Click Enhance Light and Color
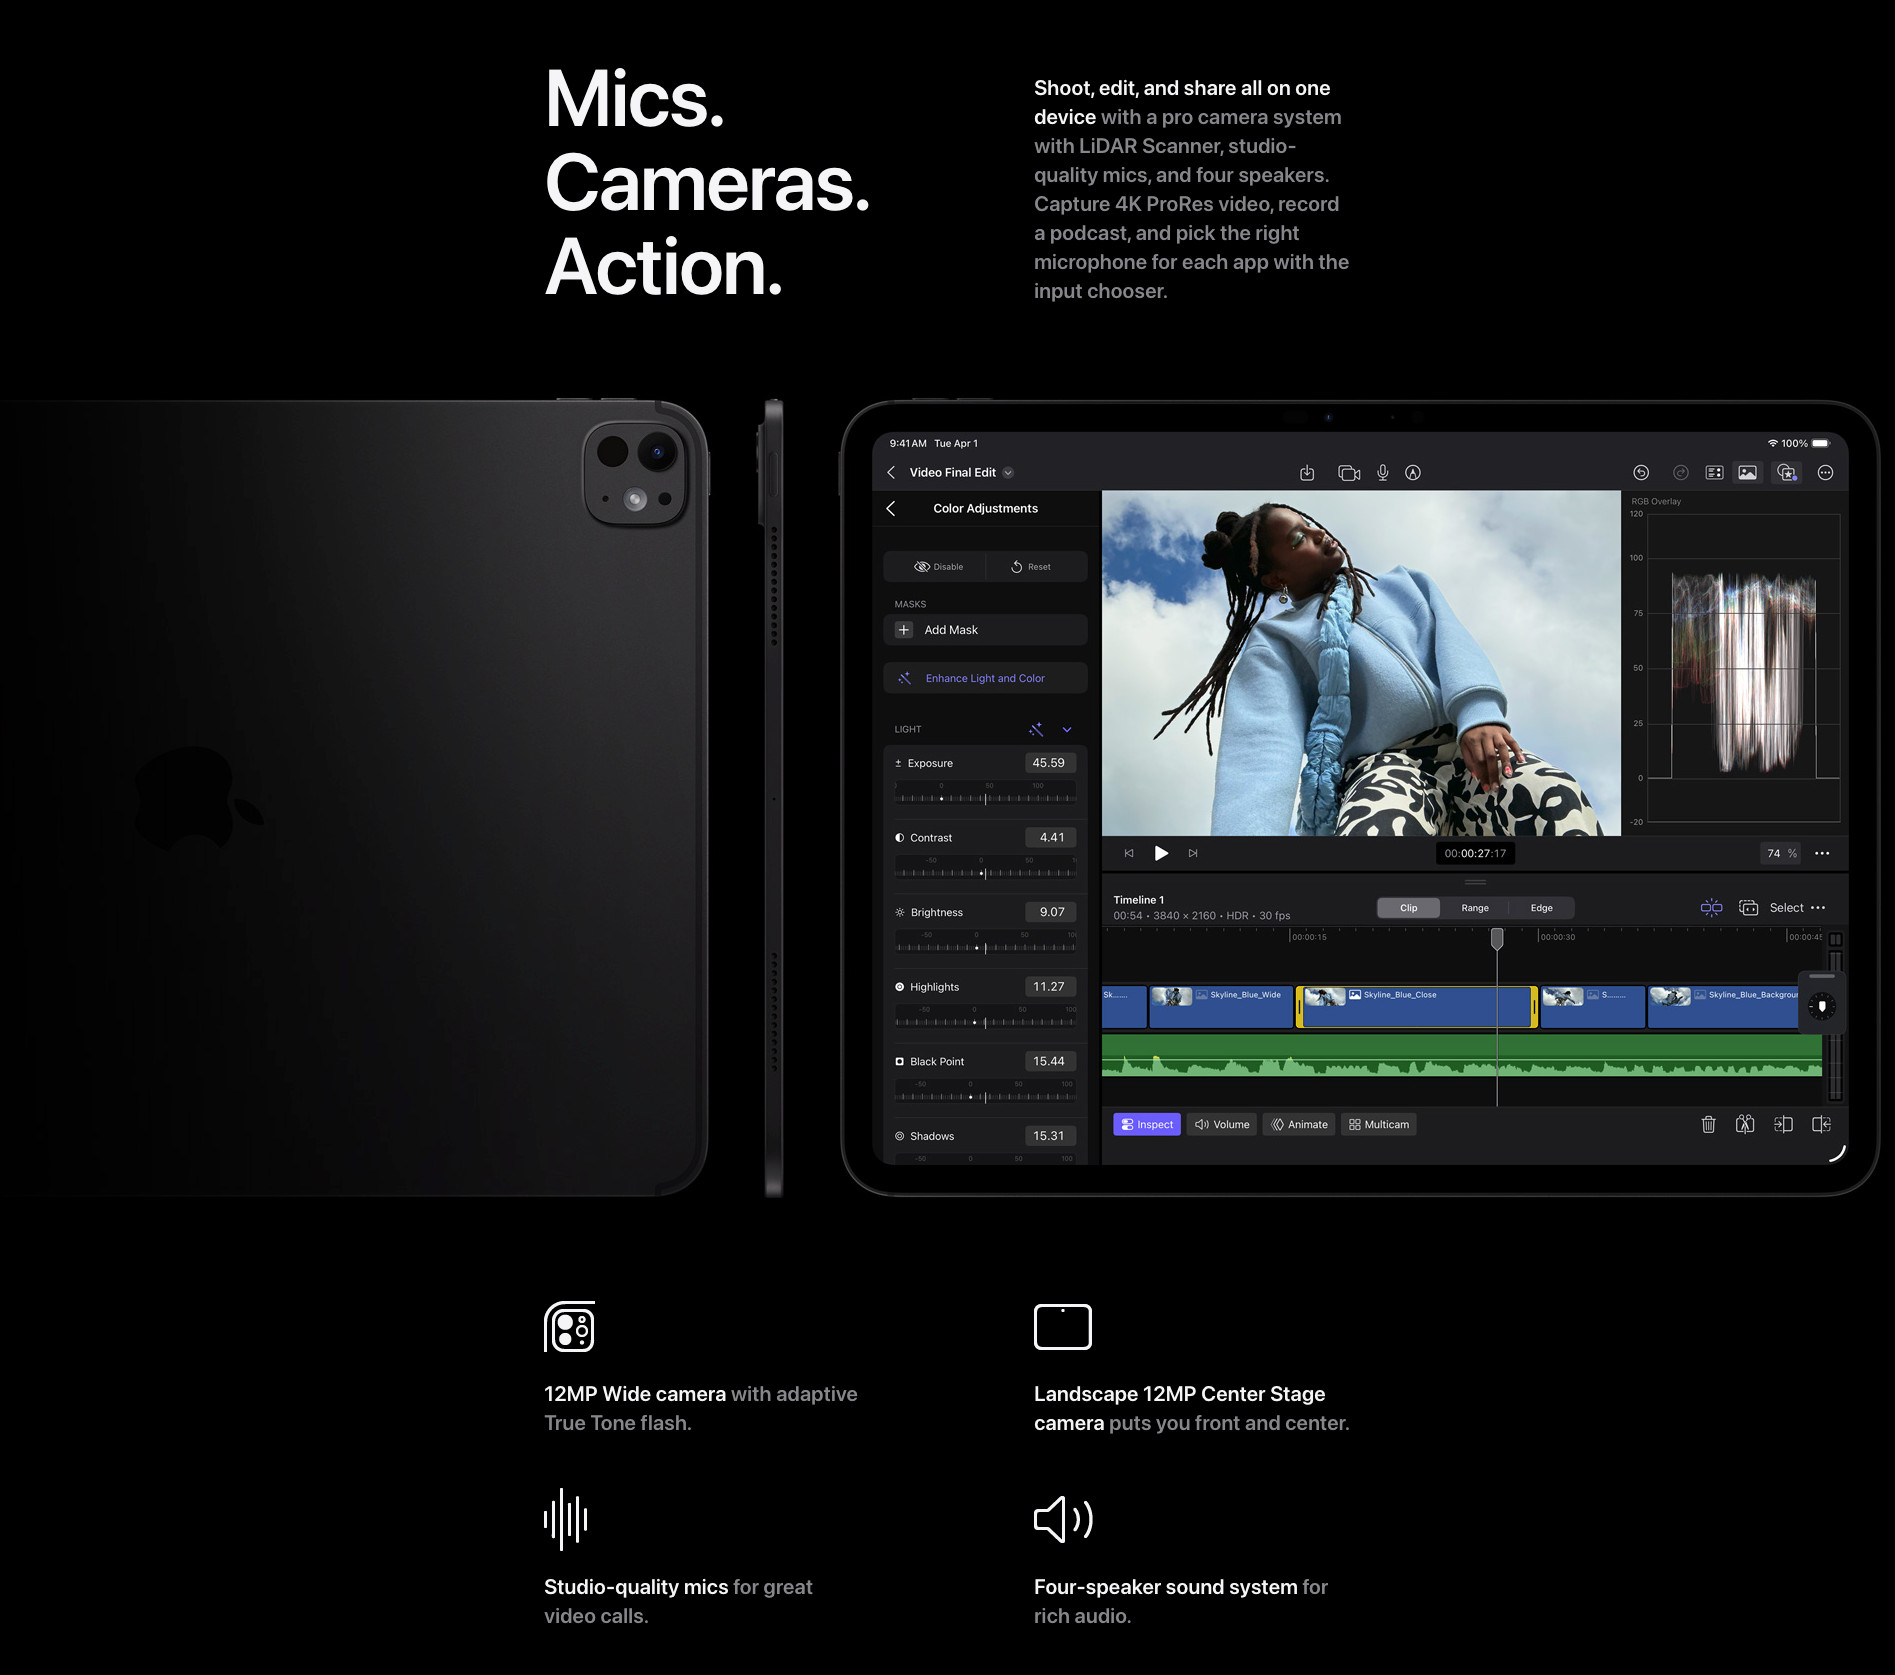The height and width of the screenshot is (1675, 1895). point(985,678)
